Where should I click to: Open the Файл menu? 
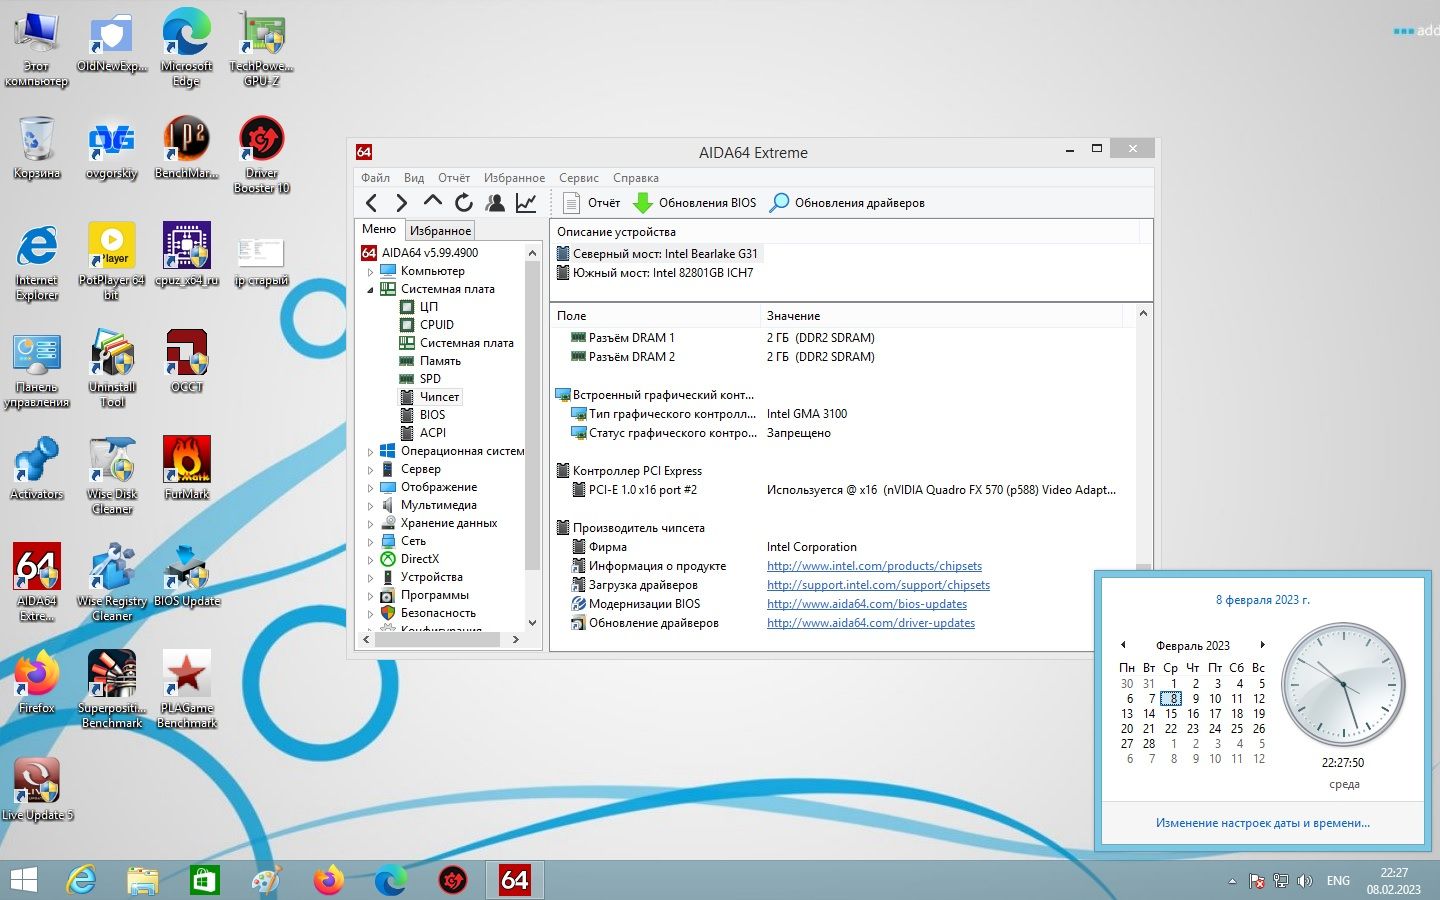tap(375, 178)
